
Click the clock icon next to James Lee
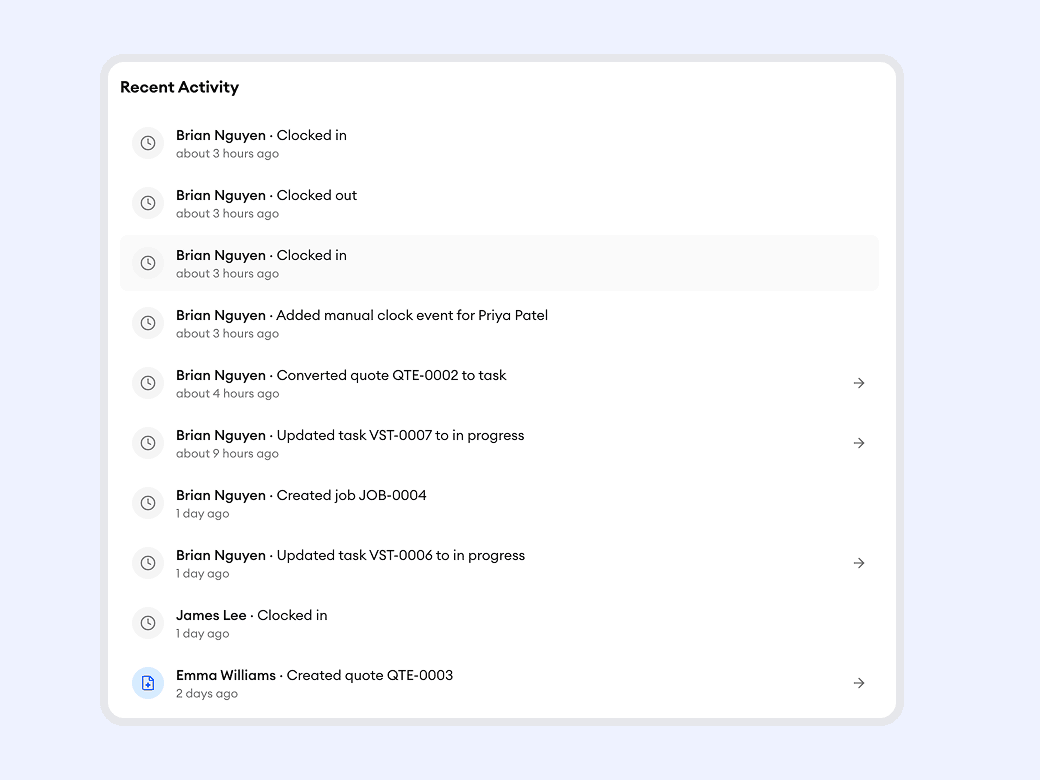pos(148,623)
